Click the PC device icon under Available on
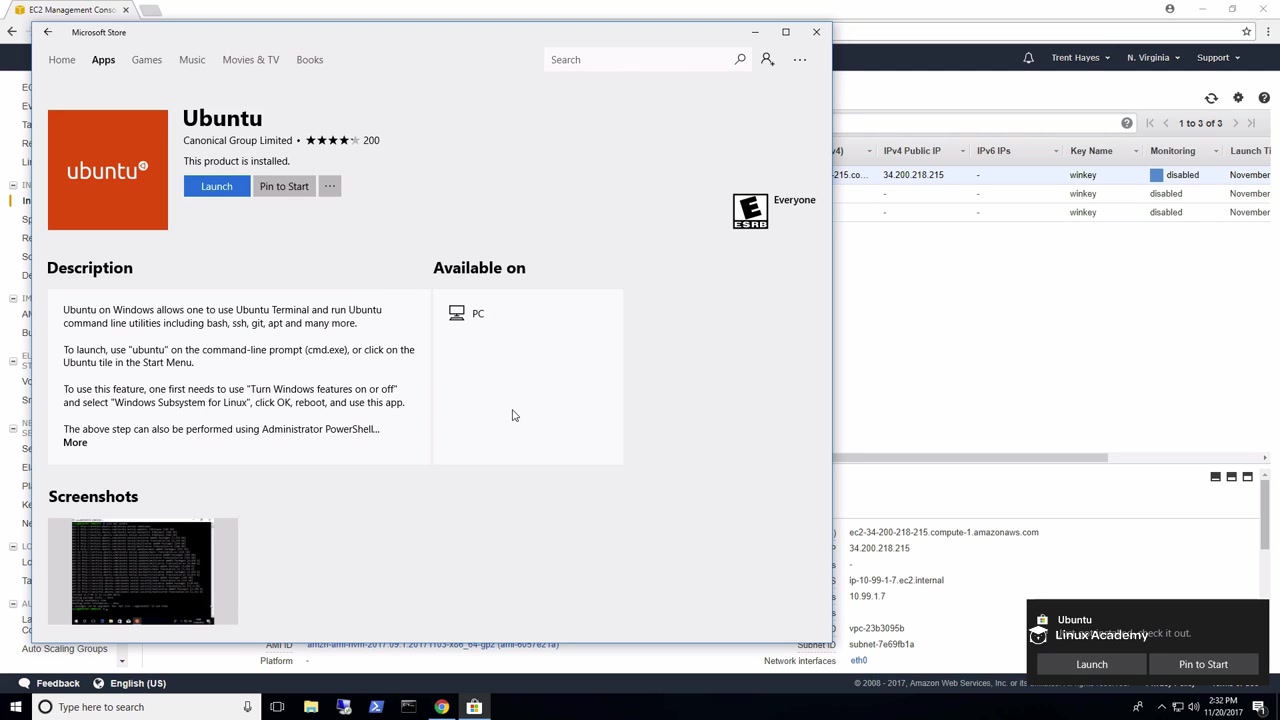 point(457,314)
